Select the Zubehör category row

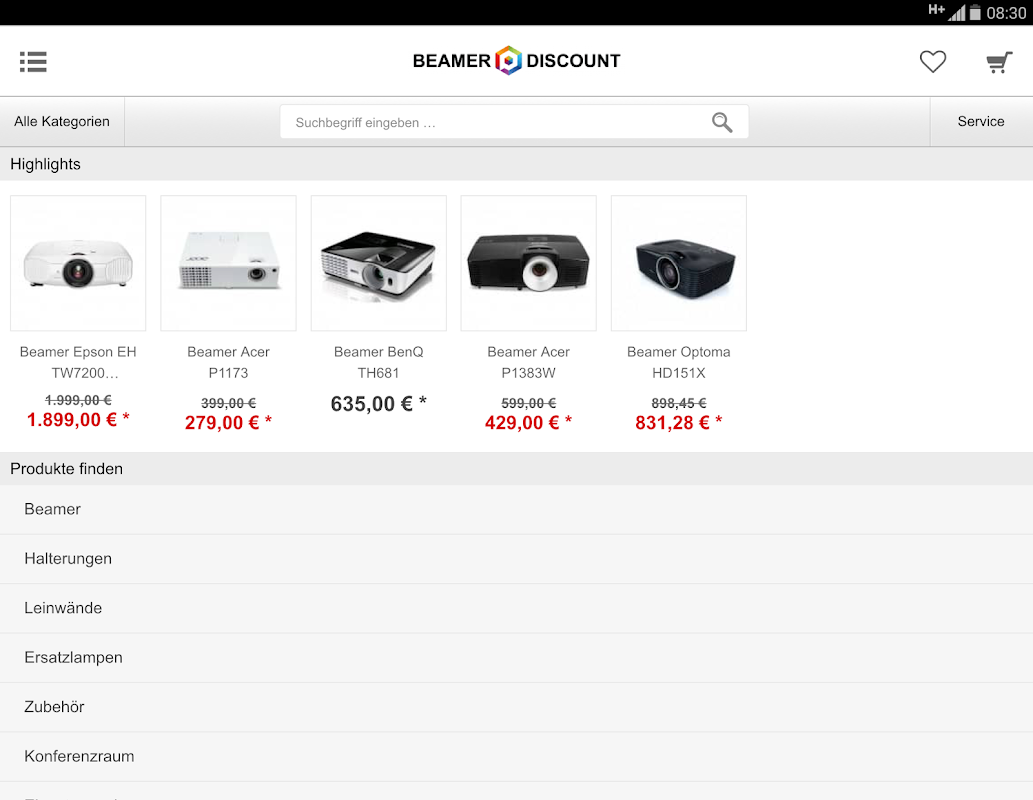(516, 707)
